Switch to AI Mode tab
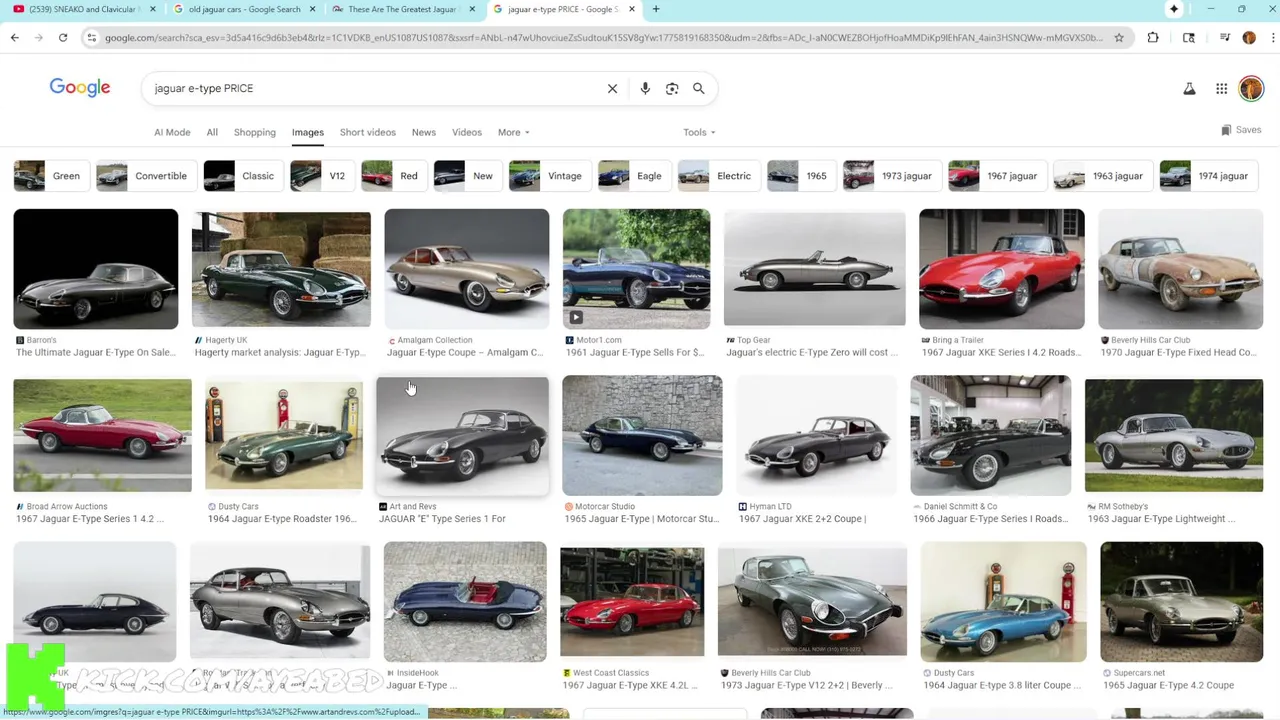Image resolution: width=1280 pixels, height=720 pixels. point(172,132)
